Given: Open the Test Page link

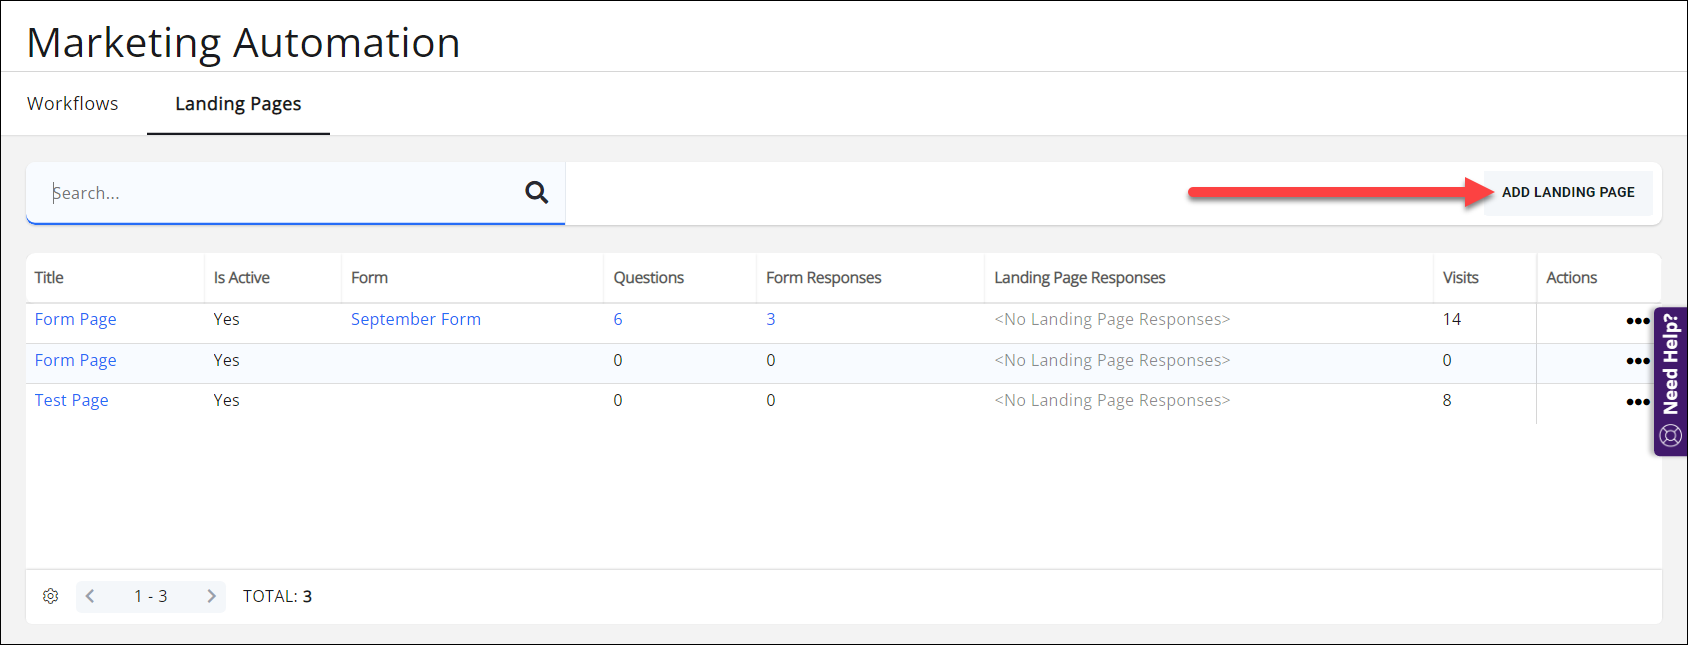Looking at the screenshot, I should pos(71,400).
